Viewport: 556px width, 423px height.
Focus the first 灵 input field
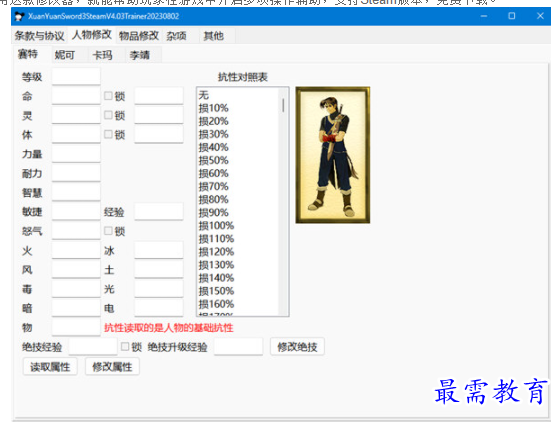(76, 115)
